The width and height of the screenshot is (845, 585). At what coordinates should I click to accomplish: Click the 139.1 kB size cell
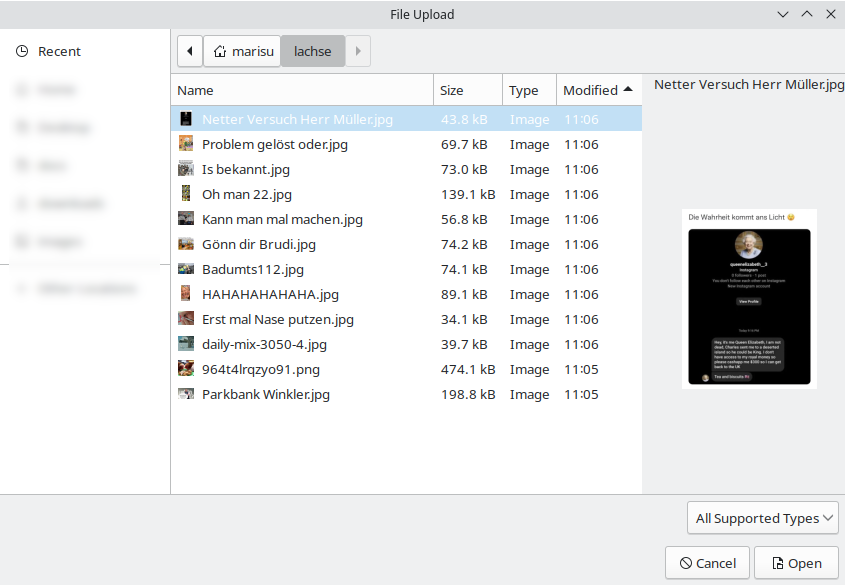tap(468, 194)
